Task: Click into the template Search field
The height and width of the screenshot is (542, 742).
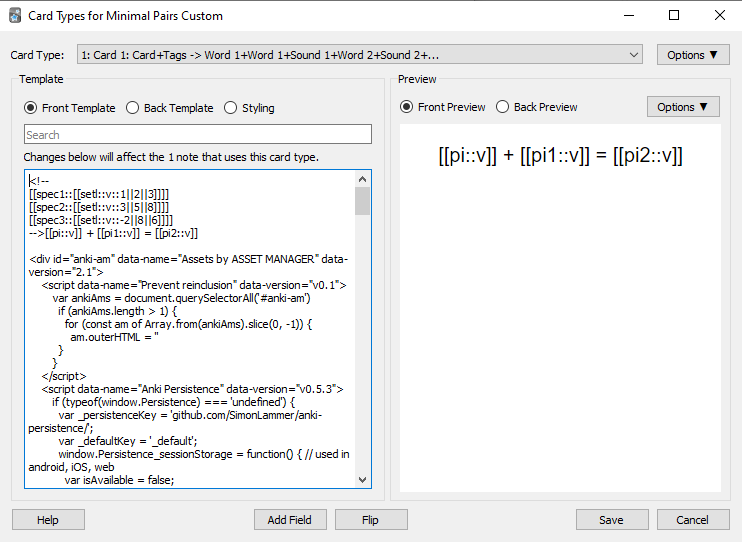Action: (198, 134)
